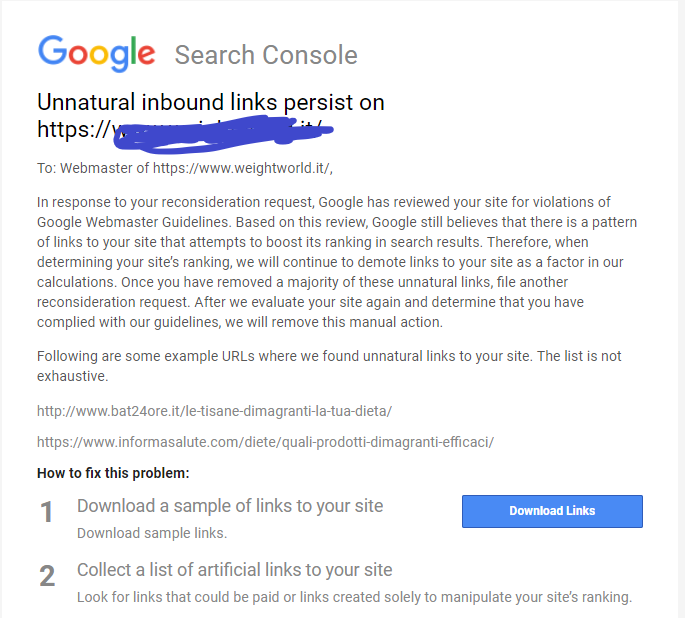Click the step number 1 marker

click(47, 513)
